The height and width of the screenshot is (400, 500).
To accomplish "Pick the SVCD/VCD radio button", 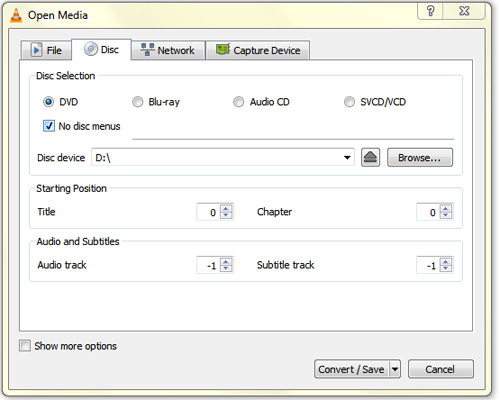I will (349, 102).
